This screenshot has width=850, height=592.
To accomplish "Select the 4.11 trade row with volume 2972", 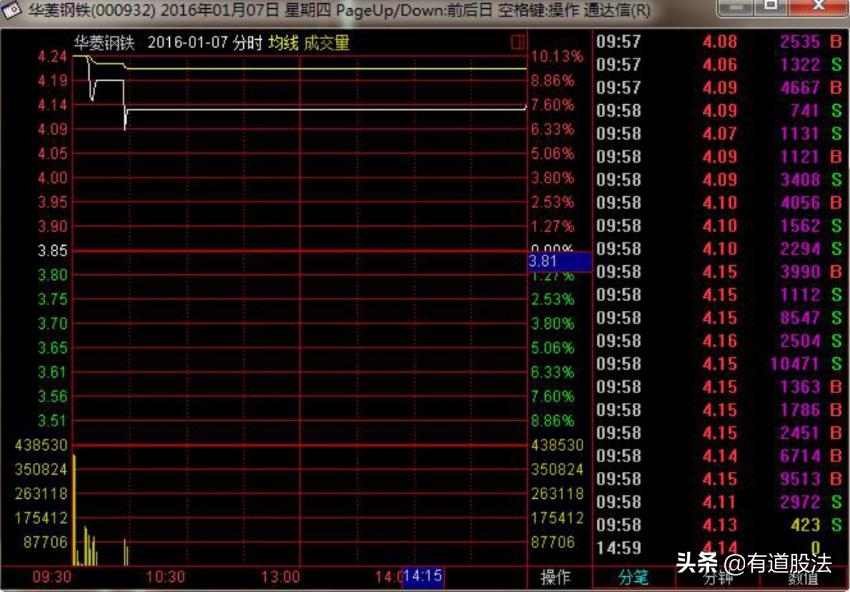I will coord(720,501).
